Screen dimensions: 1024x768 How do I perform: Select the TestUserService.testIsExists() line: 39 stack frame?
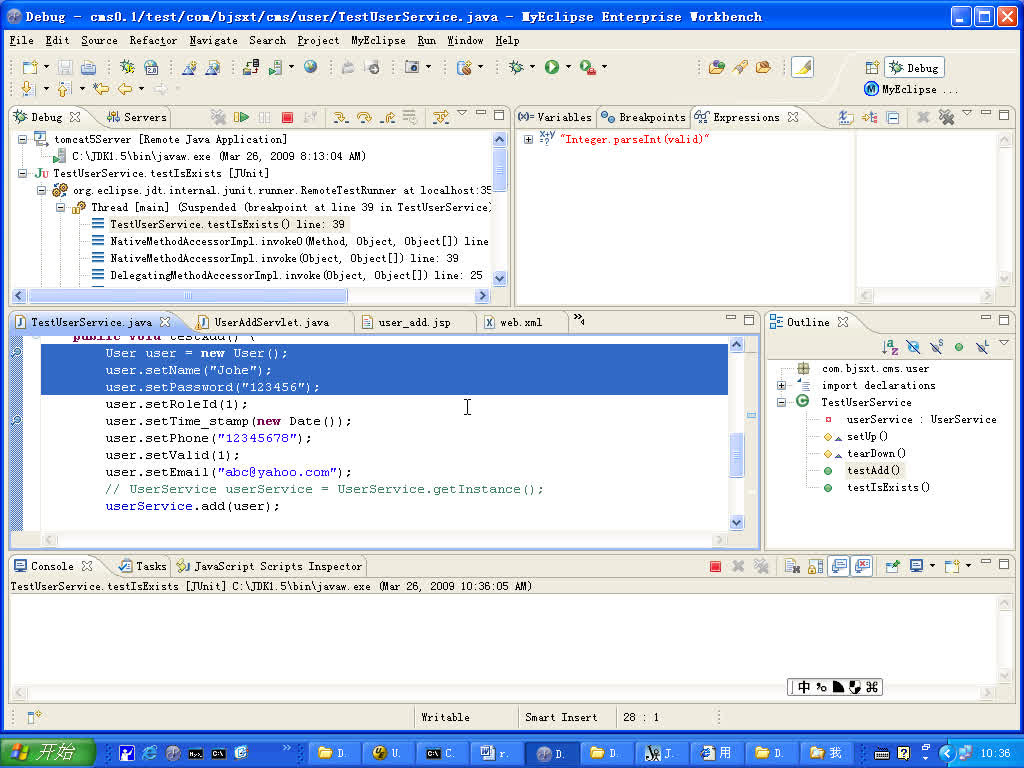pyautogui.click(x=227, y=224)
